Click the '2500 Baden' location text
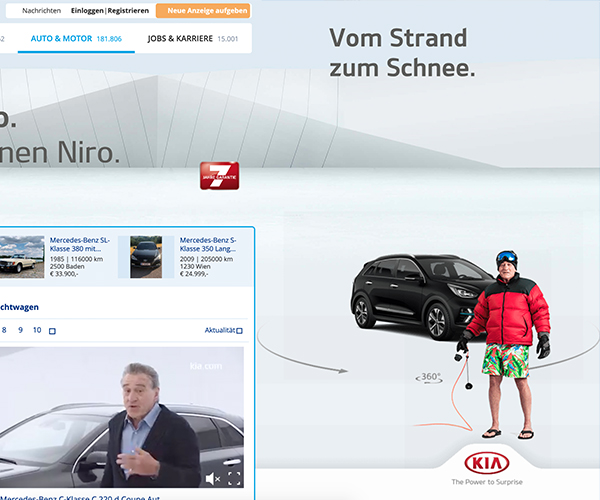 point(67,266)
